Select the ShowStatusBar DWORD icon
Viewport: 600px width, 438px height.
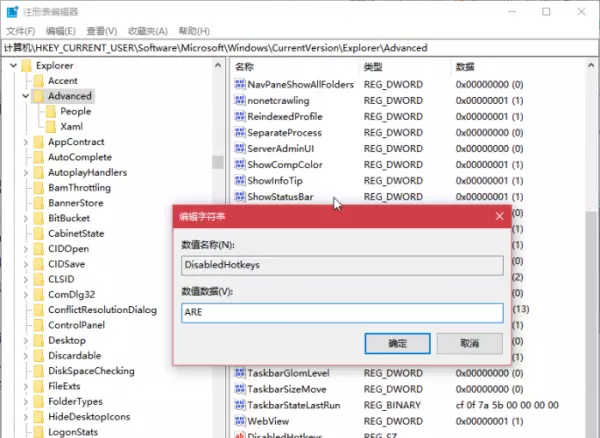(240, 196)
